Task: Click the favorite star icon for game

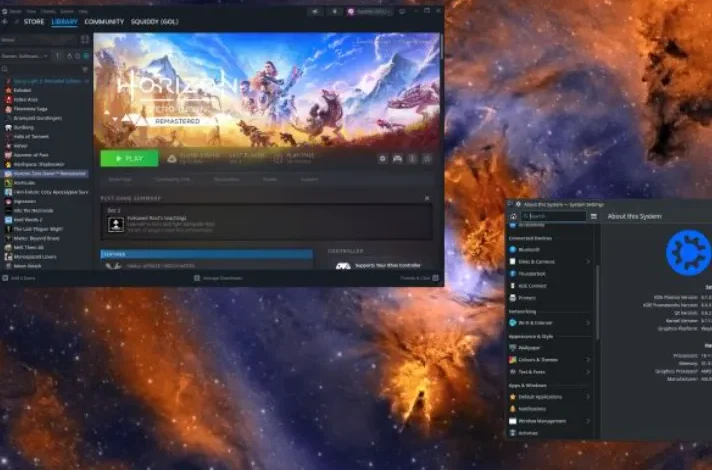Action: (427, 158)
